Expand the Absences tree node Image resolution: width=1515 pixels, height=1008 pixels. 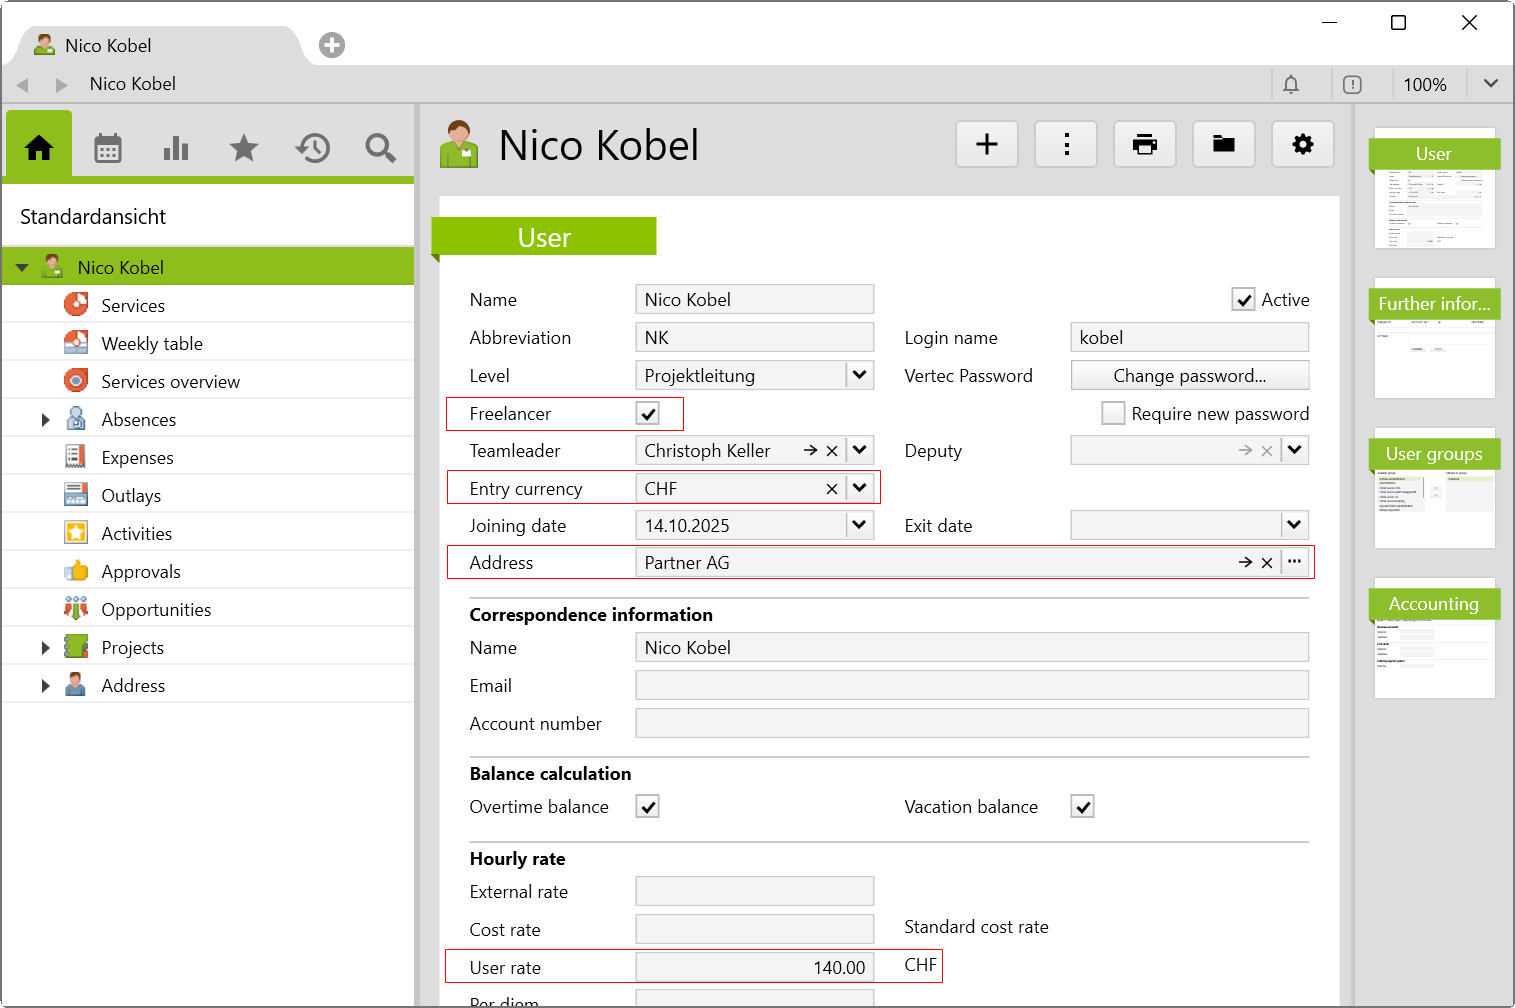click(45, 420)
